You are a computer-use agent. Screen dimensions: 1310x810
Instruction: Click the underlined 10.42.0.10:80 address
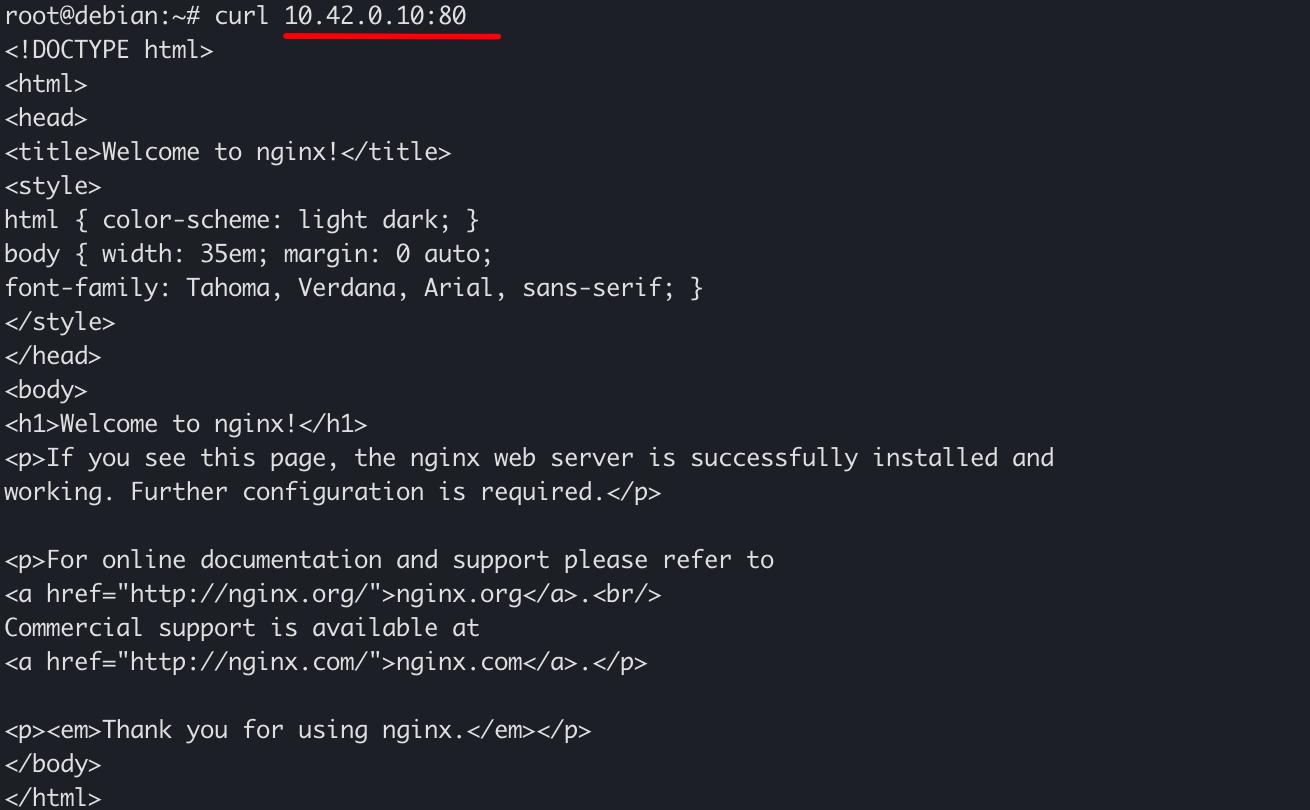tap(375, 15)
